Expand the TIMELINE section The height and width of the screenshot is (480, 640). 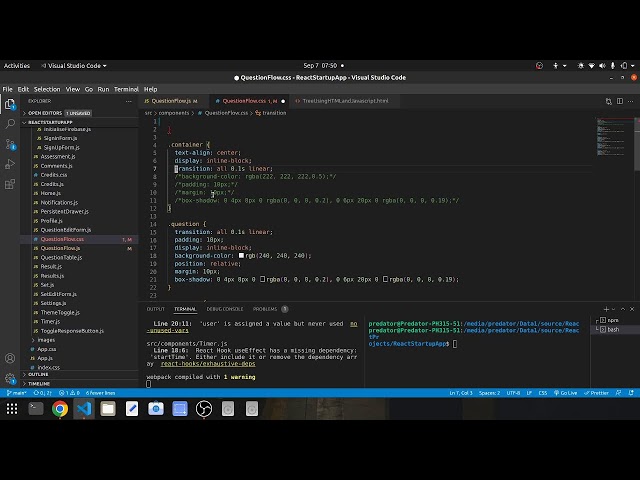click(x=79, y=384)
